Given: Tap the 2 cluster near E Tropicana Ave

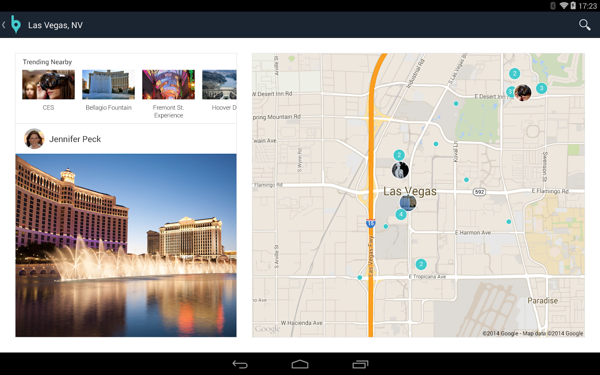Looking at the screenshot, I should (x=421, y=264).
